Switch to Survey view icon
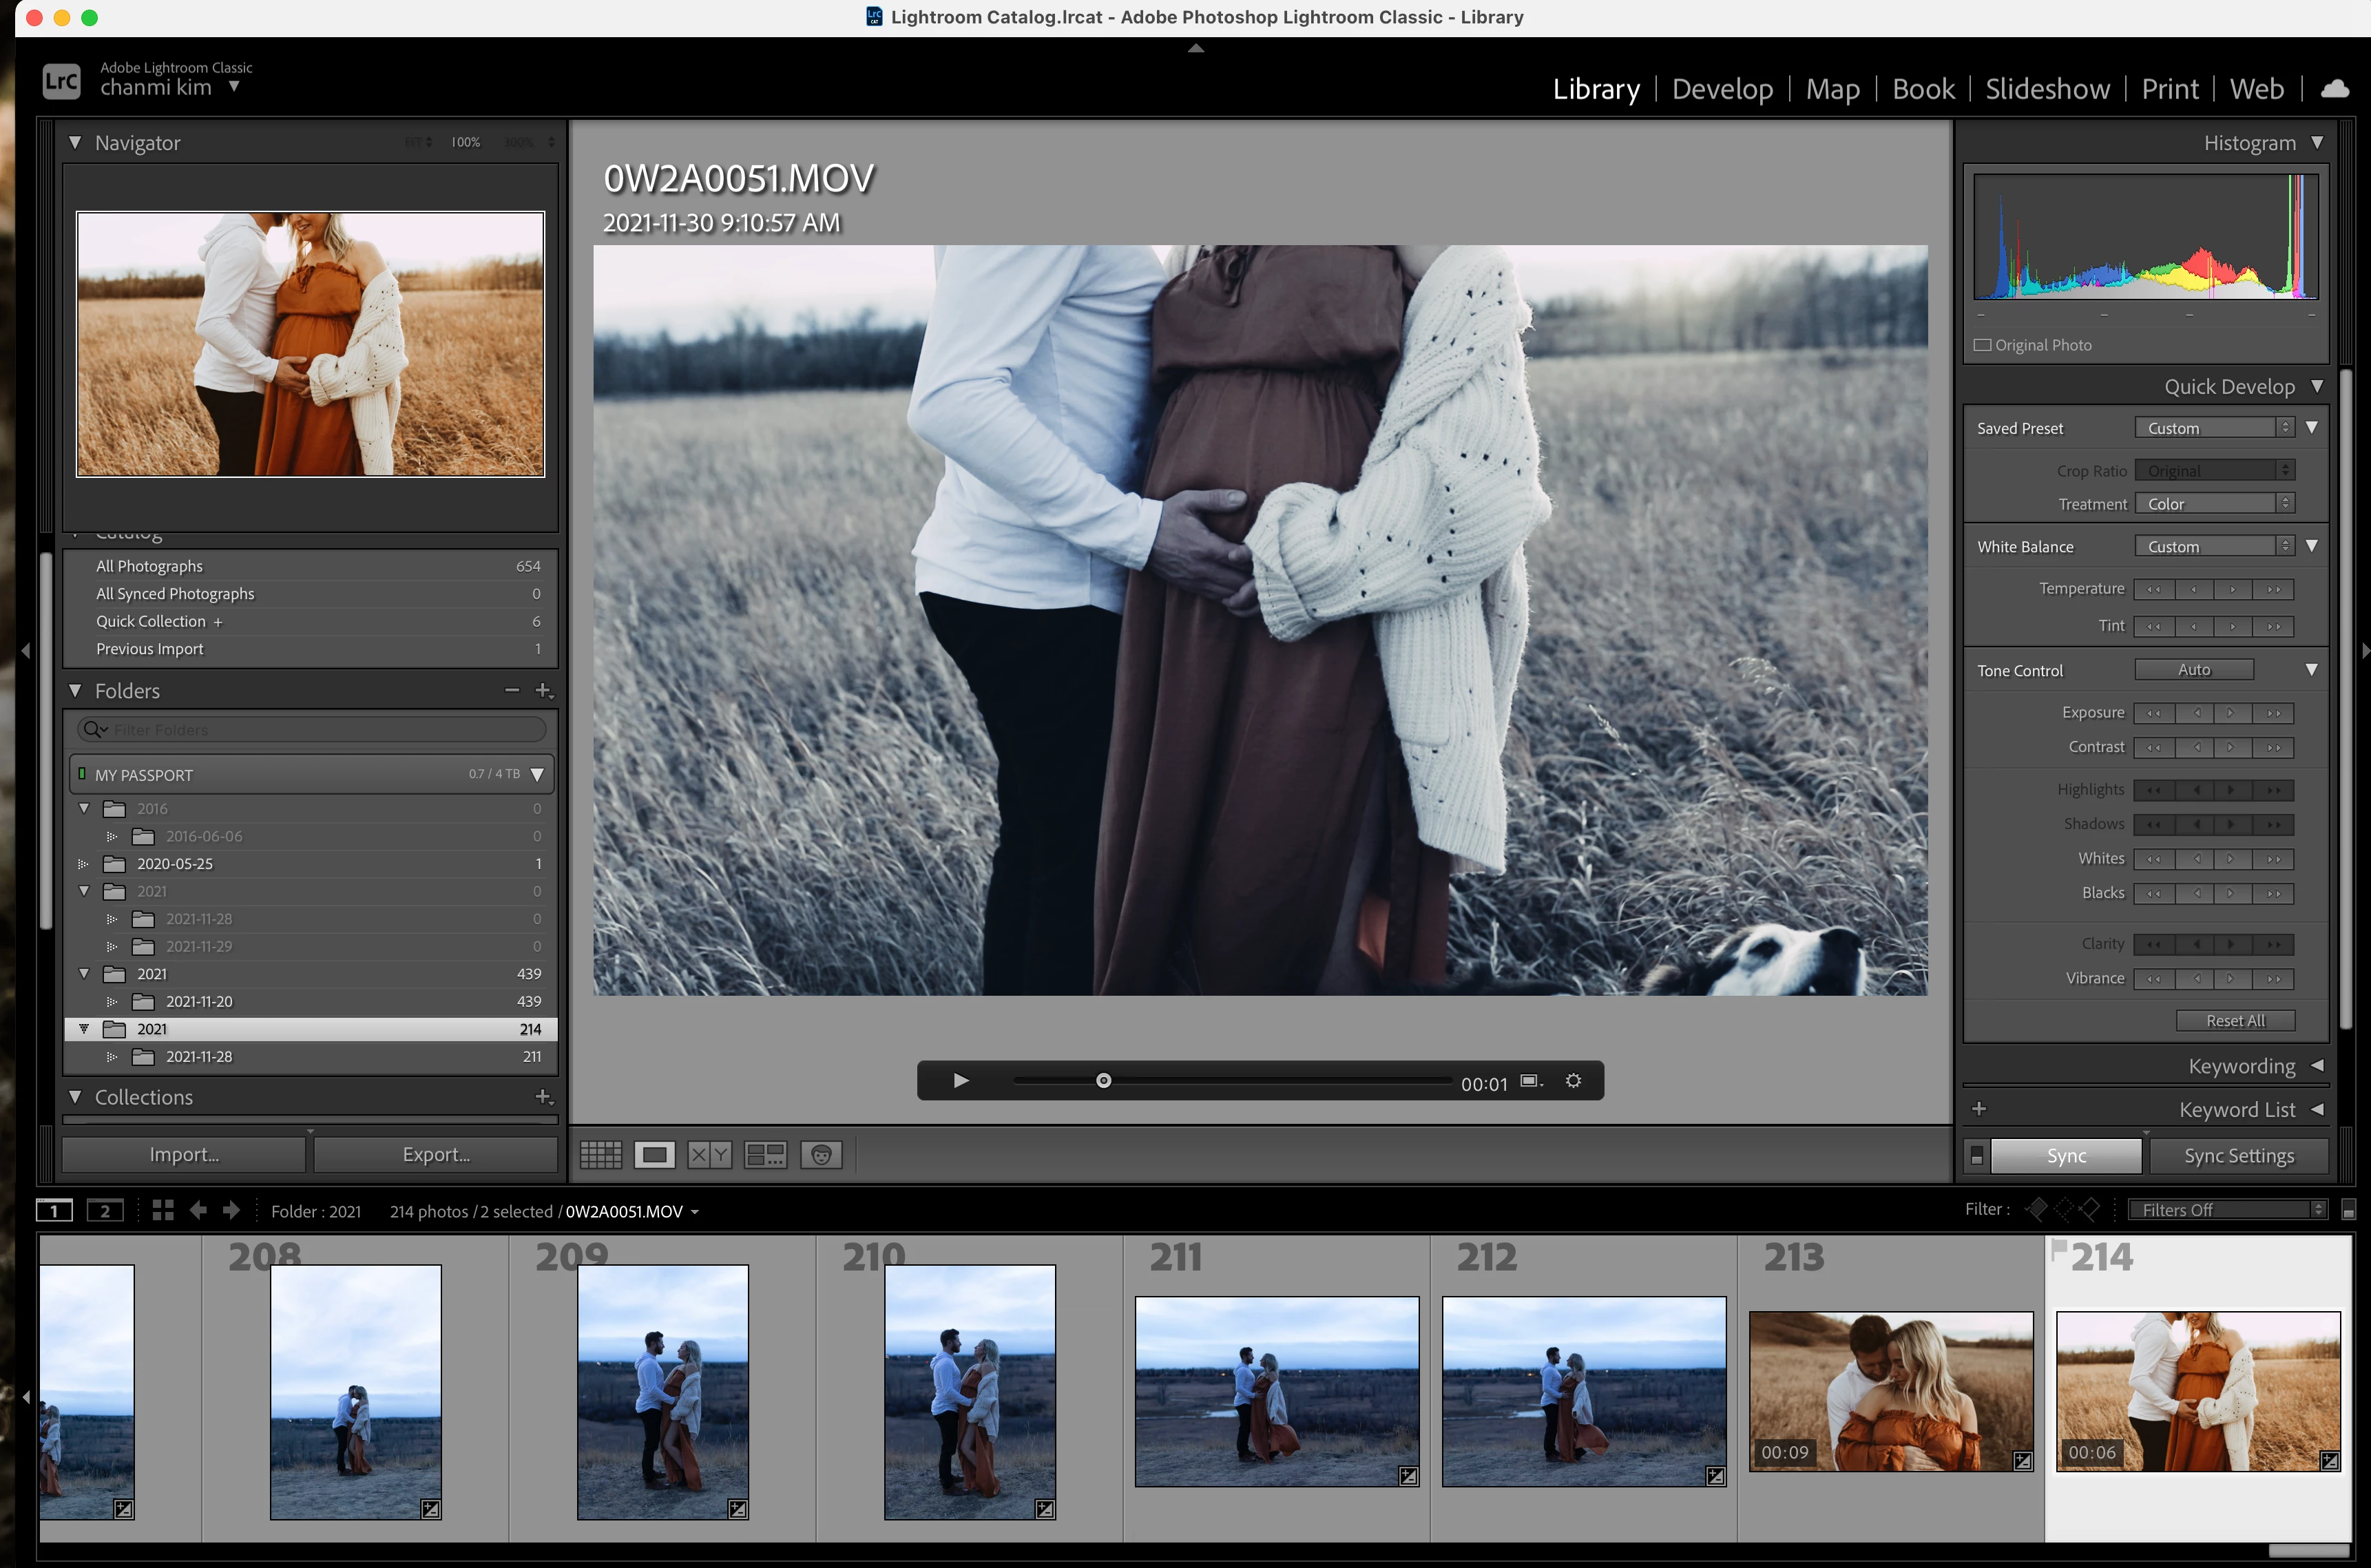The image size is (2371, 1568). (x=765, y=1155)
